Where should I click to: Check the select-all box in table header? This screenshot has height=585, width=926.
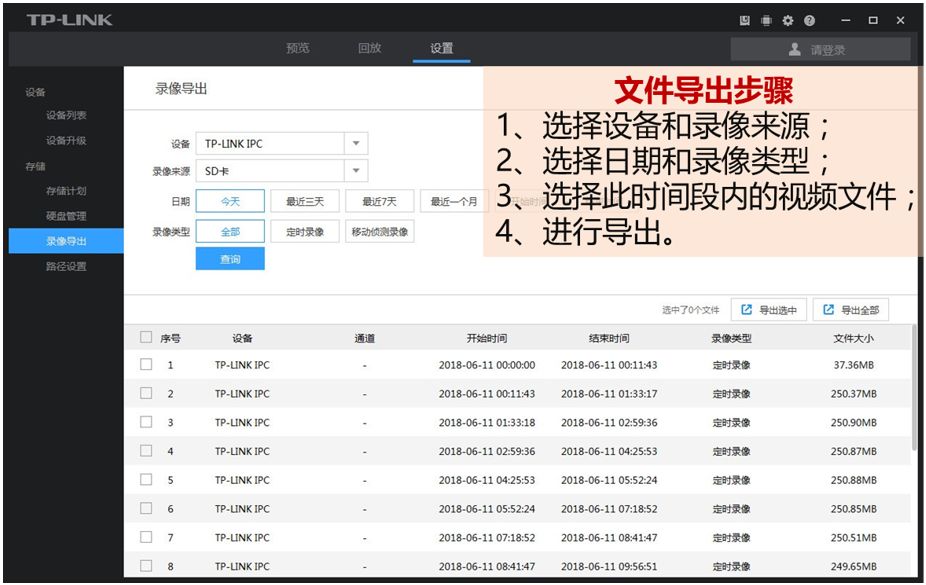click(146, 338)
